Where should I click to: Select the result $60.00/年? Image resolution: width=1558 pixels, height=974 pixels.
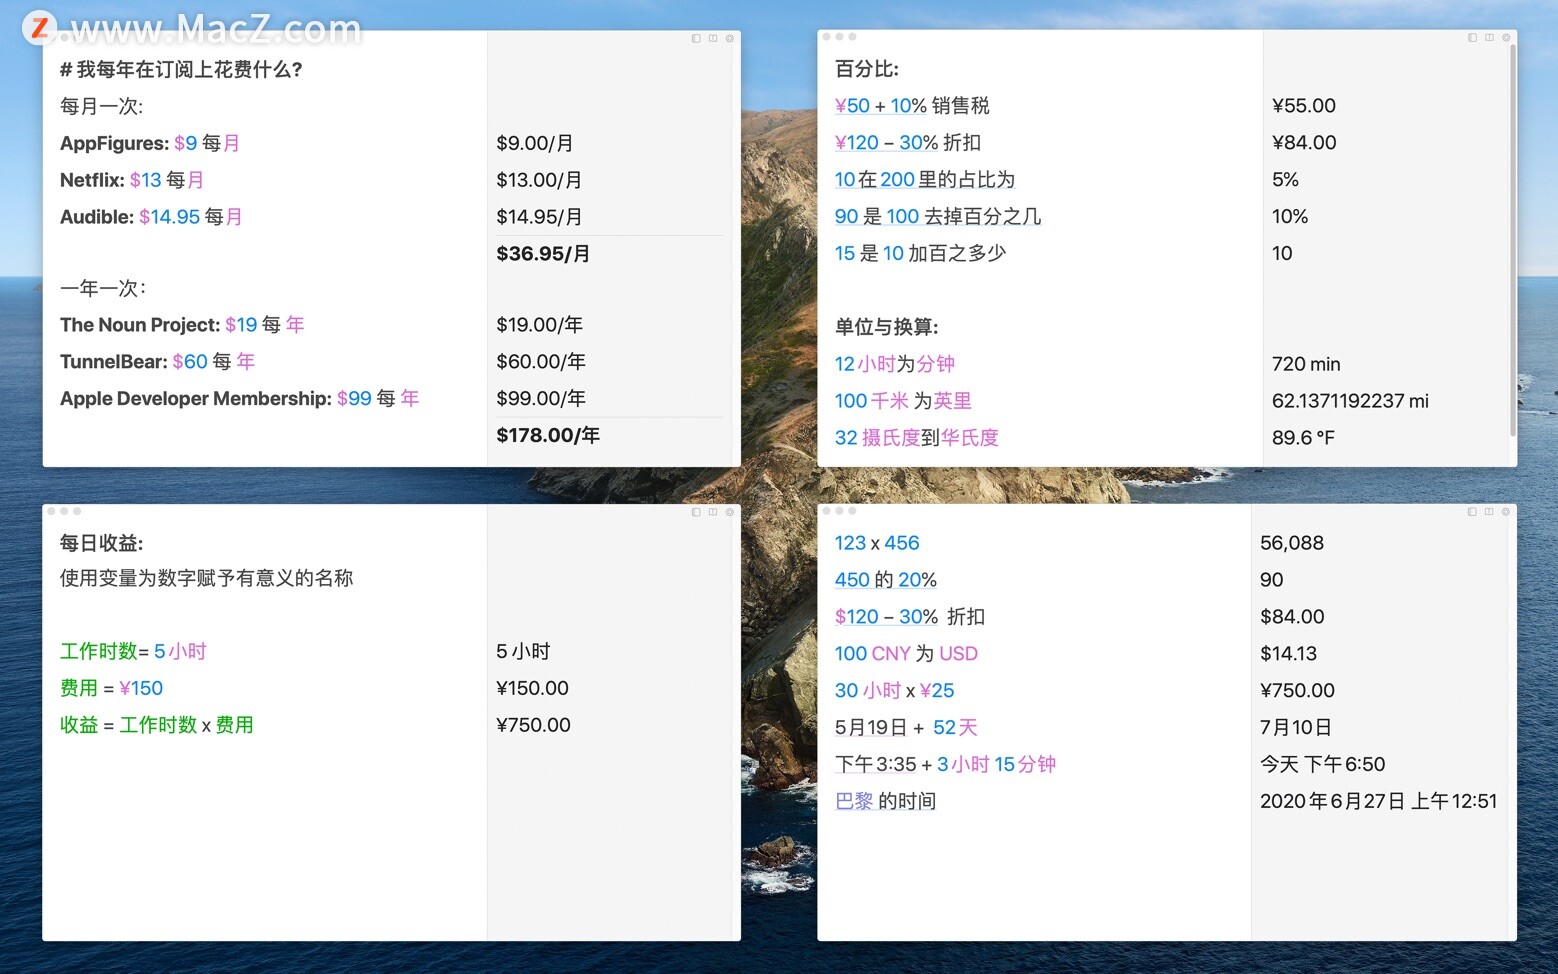click(x=541, y=362)
